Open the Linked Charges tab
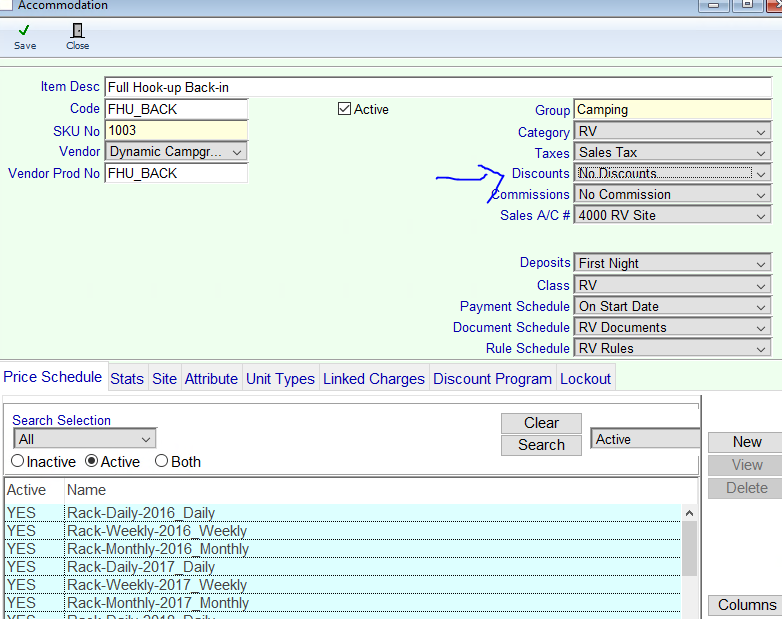Screen dimensions: 782x619 pos(374,379)
